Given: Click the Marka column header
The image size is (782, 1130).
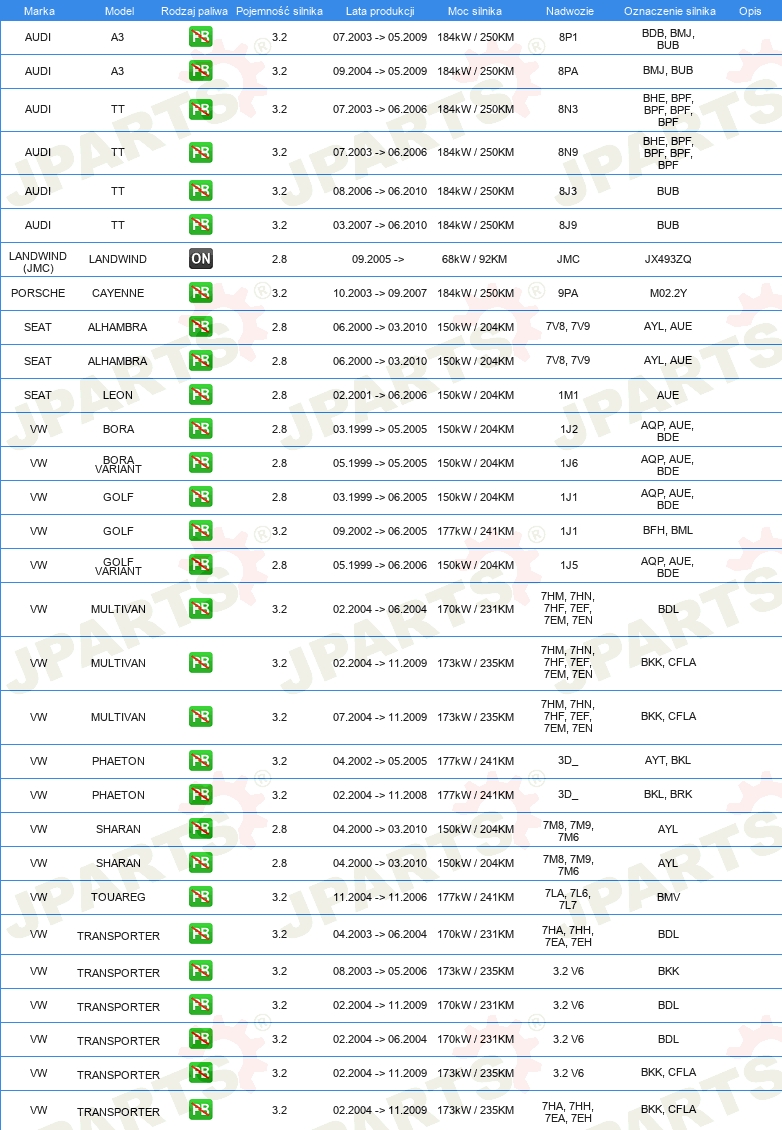Looking at the screenshot, I should [x=39, y=11].
